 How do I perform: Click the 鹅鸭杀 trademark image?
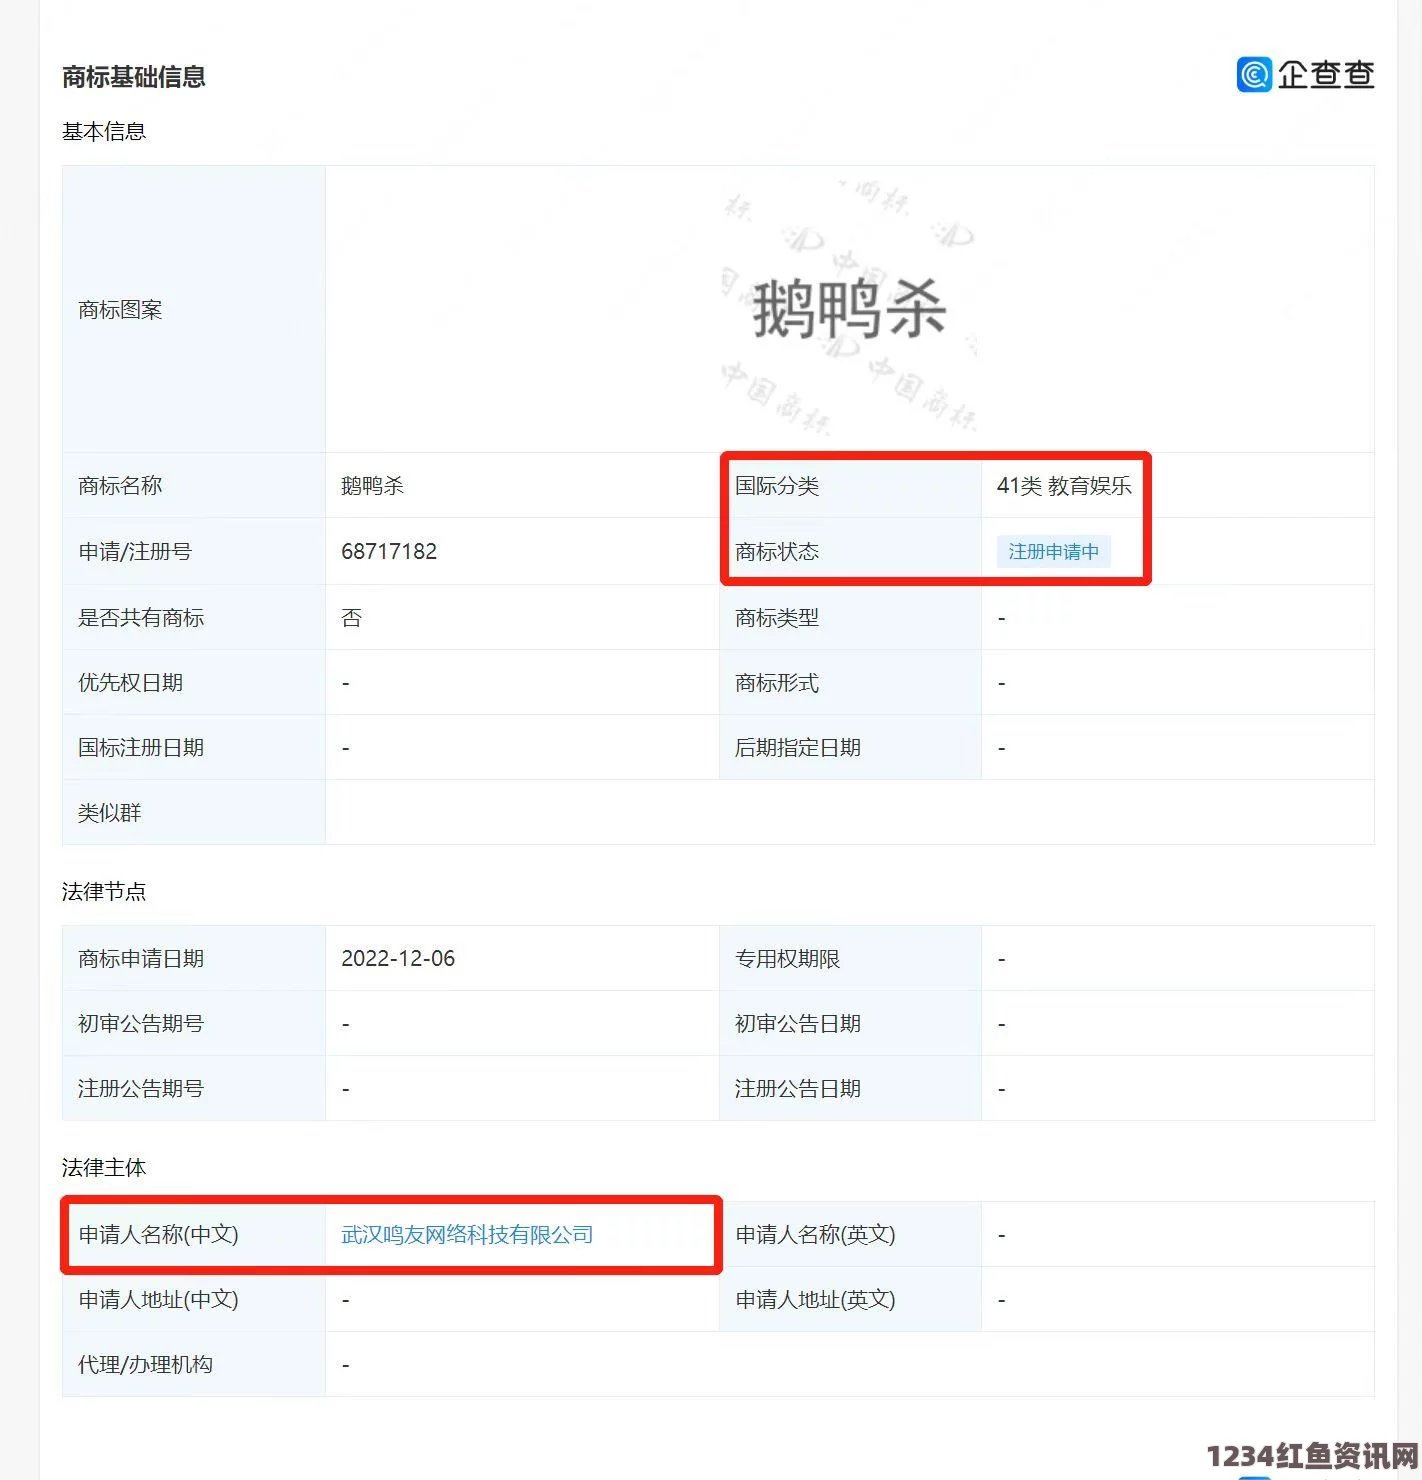coord(849,308)
